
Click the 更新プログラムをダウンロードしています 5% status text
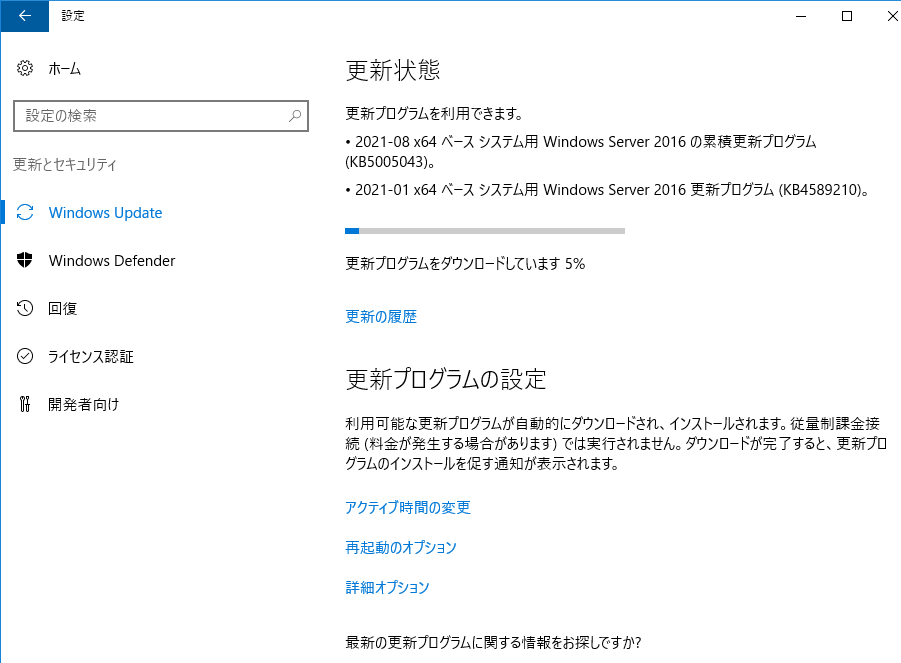(465, 264)
